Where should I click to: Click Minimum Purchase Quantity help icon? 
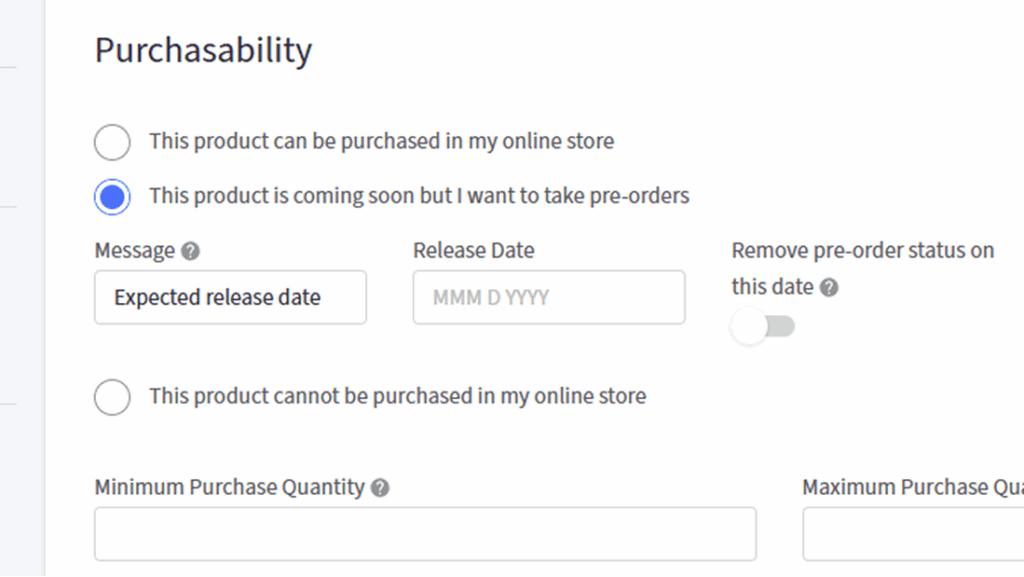coord(380,488)
